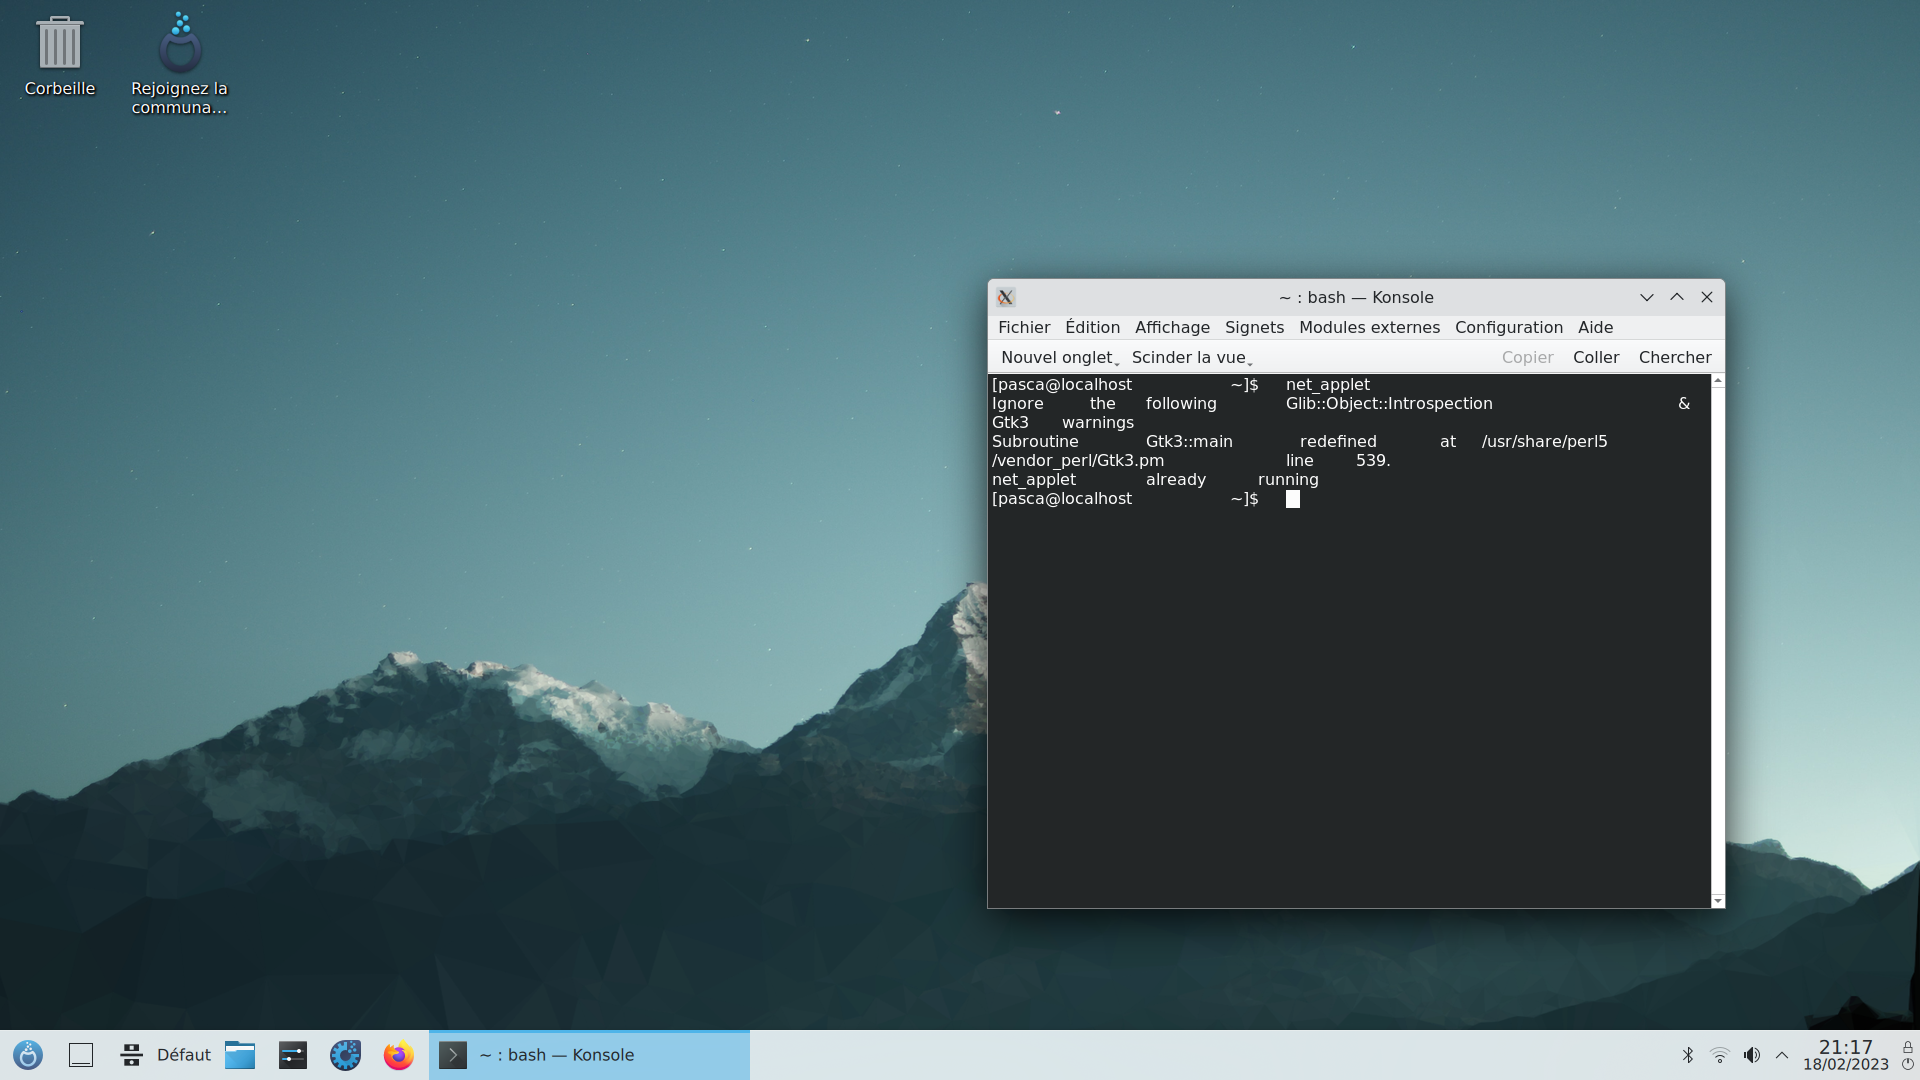
Task: Minimize the Konsole window
Action: (x=1647, y=297)
